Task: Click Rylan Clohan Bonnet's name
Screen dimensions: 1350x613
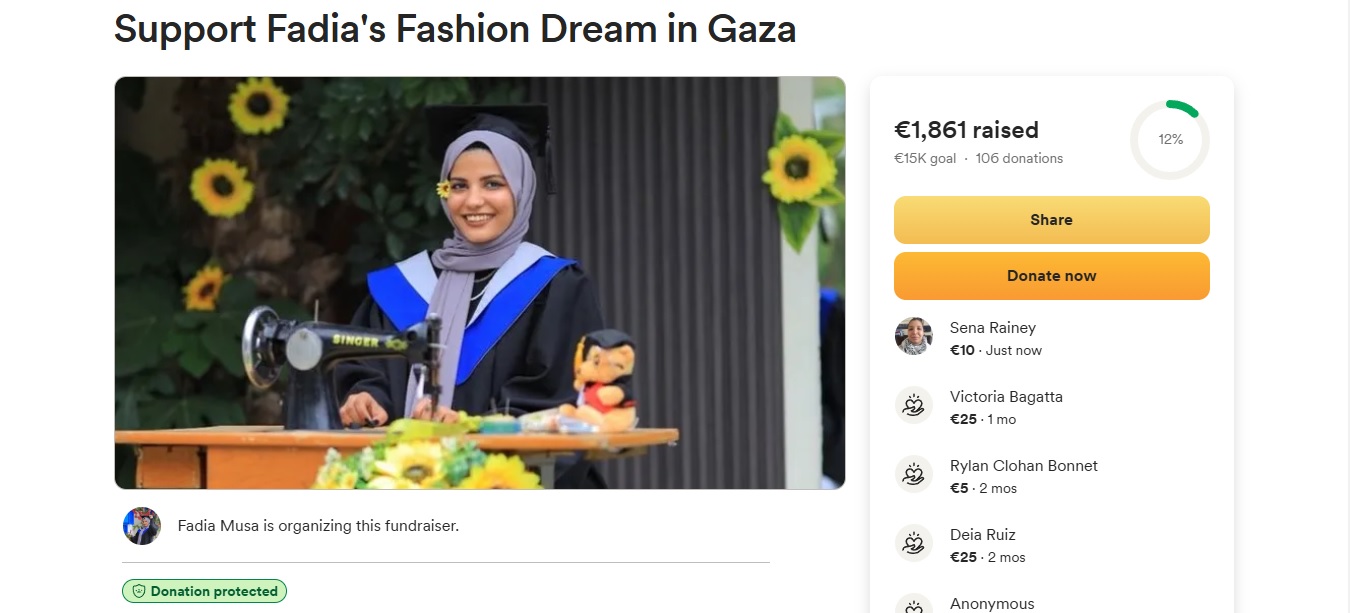Action: [x=1023, y=466]
